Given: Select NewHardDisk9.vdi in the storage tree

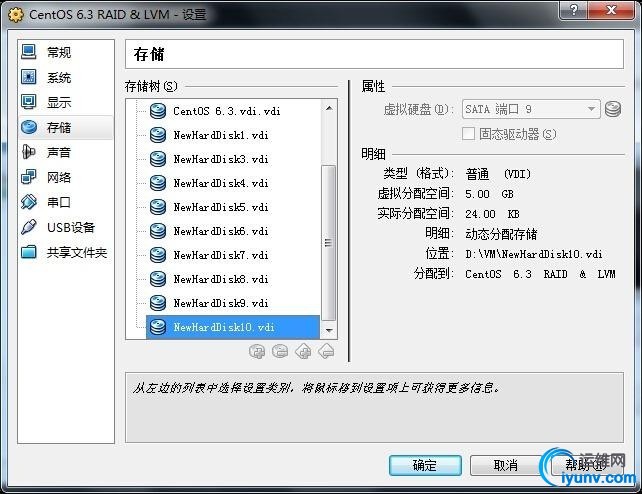Looking at the screenshot, I should coord(233,303).
